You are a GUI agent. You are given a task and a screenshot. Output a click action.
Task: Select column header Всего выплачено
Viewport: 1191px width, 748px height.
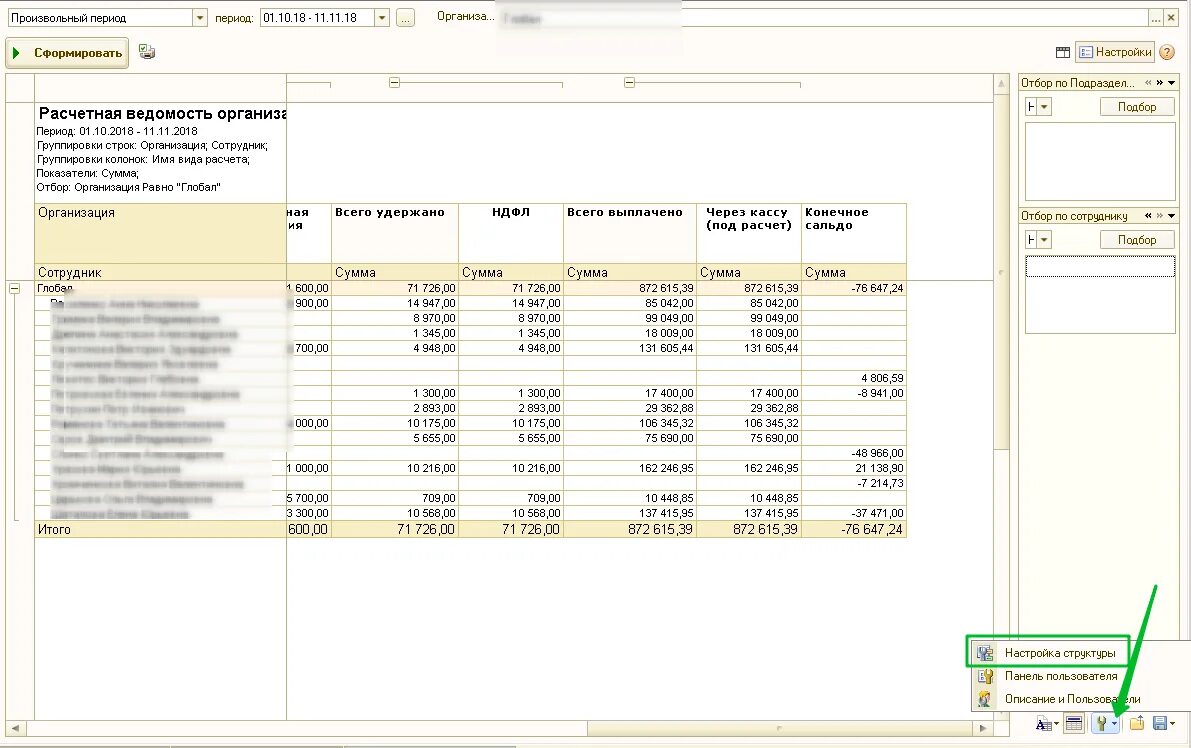coord(630,232)
